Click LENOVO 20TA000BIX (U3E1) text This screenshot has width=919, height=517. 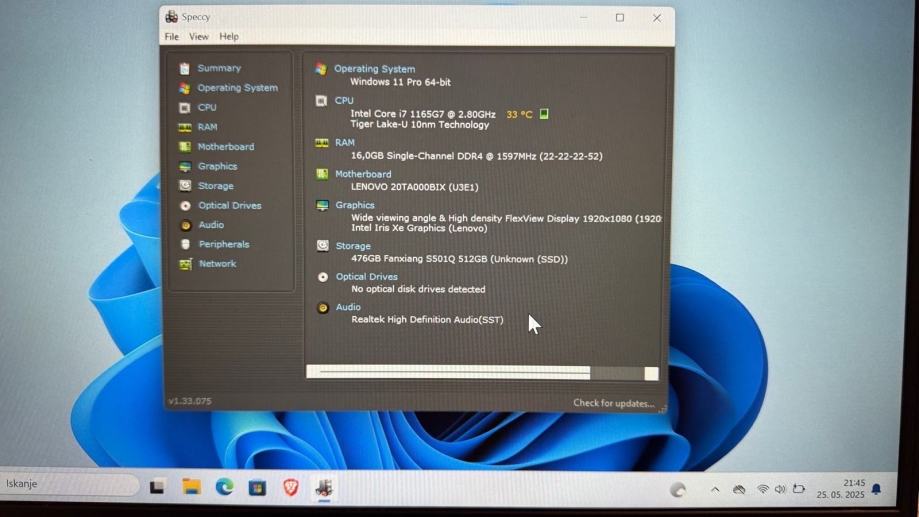[x=414, y=188]
